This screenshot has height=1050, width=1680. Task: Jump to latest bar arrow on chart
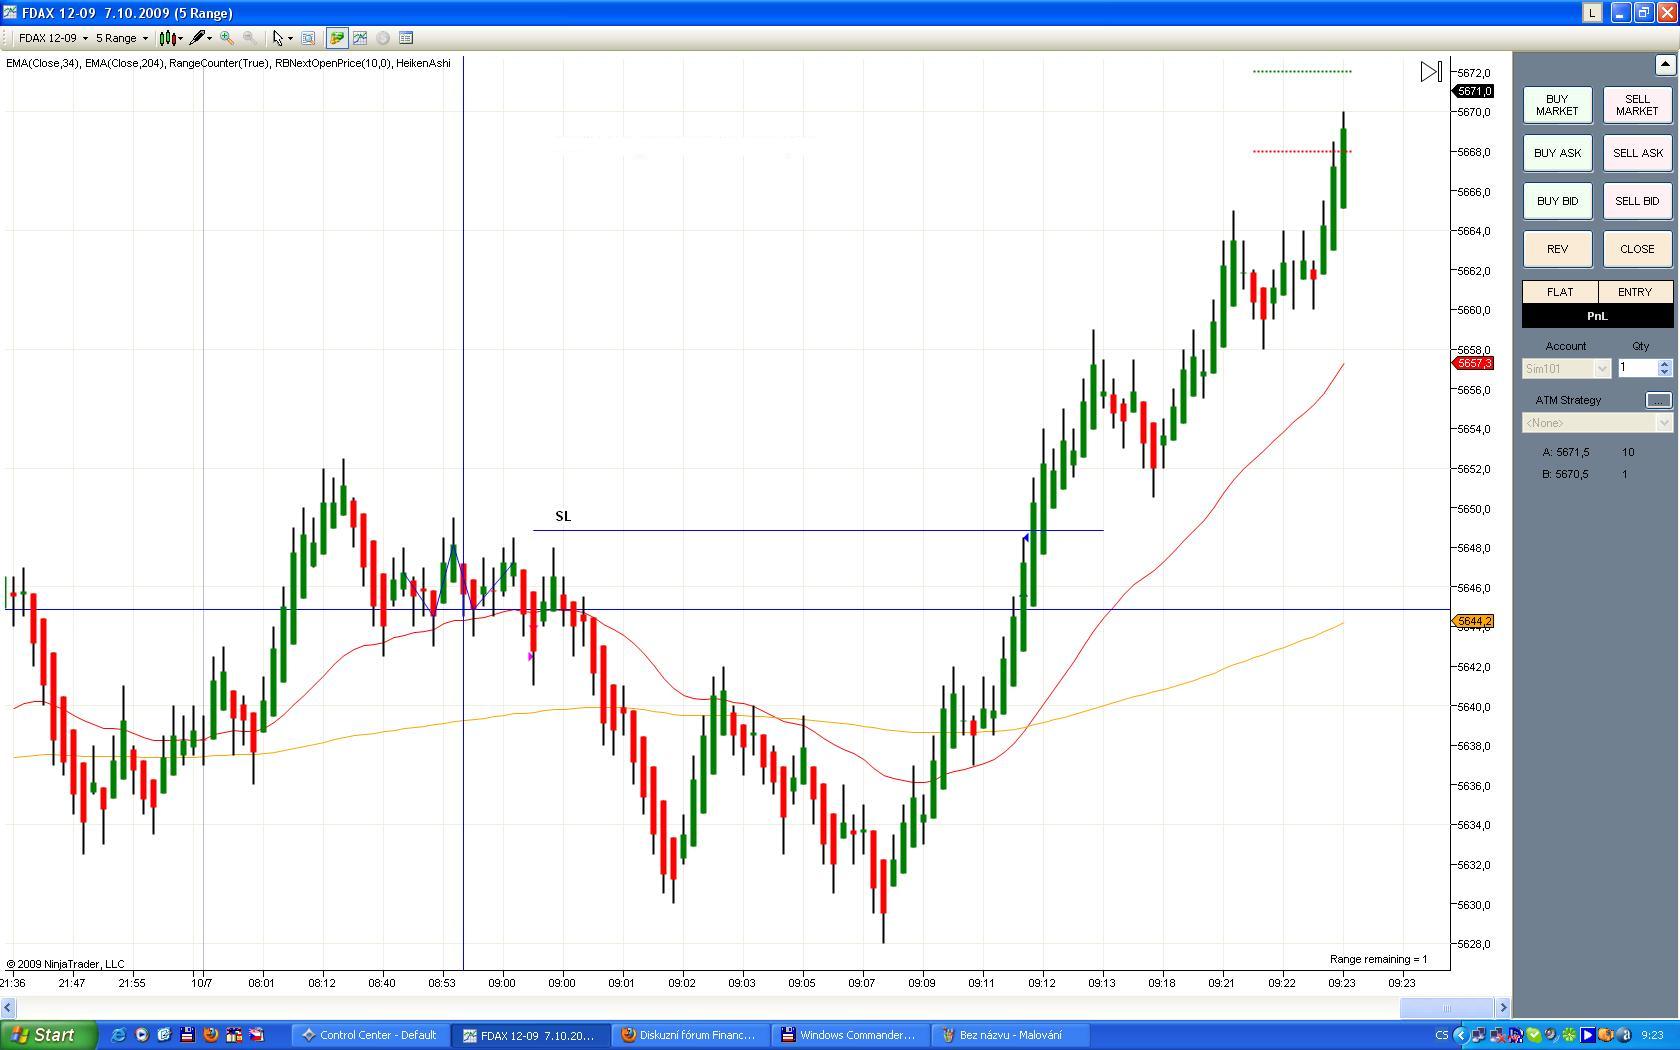[x=1431, y=72]
